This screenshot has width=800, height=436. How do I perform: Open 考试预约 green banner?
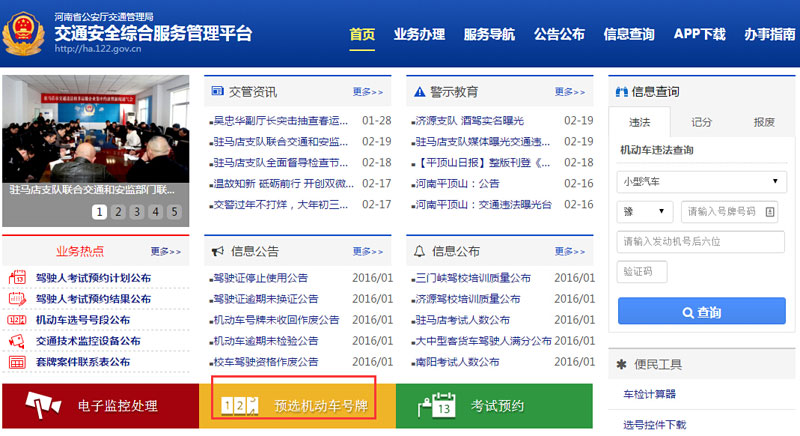[494, 406]
